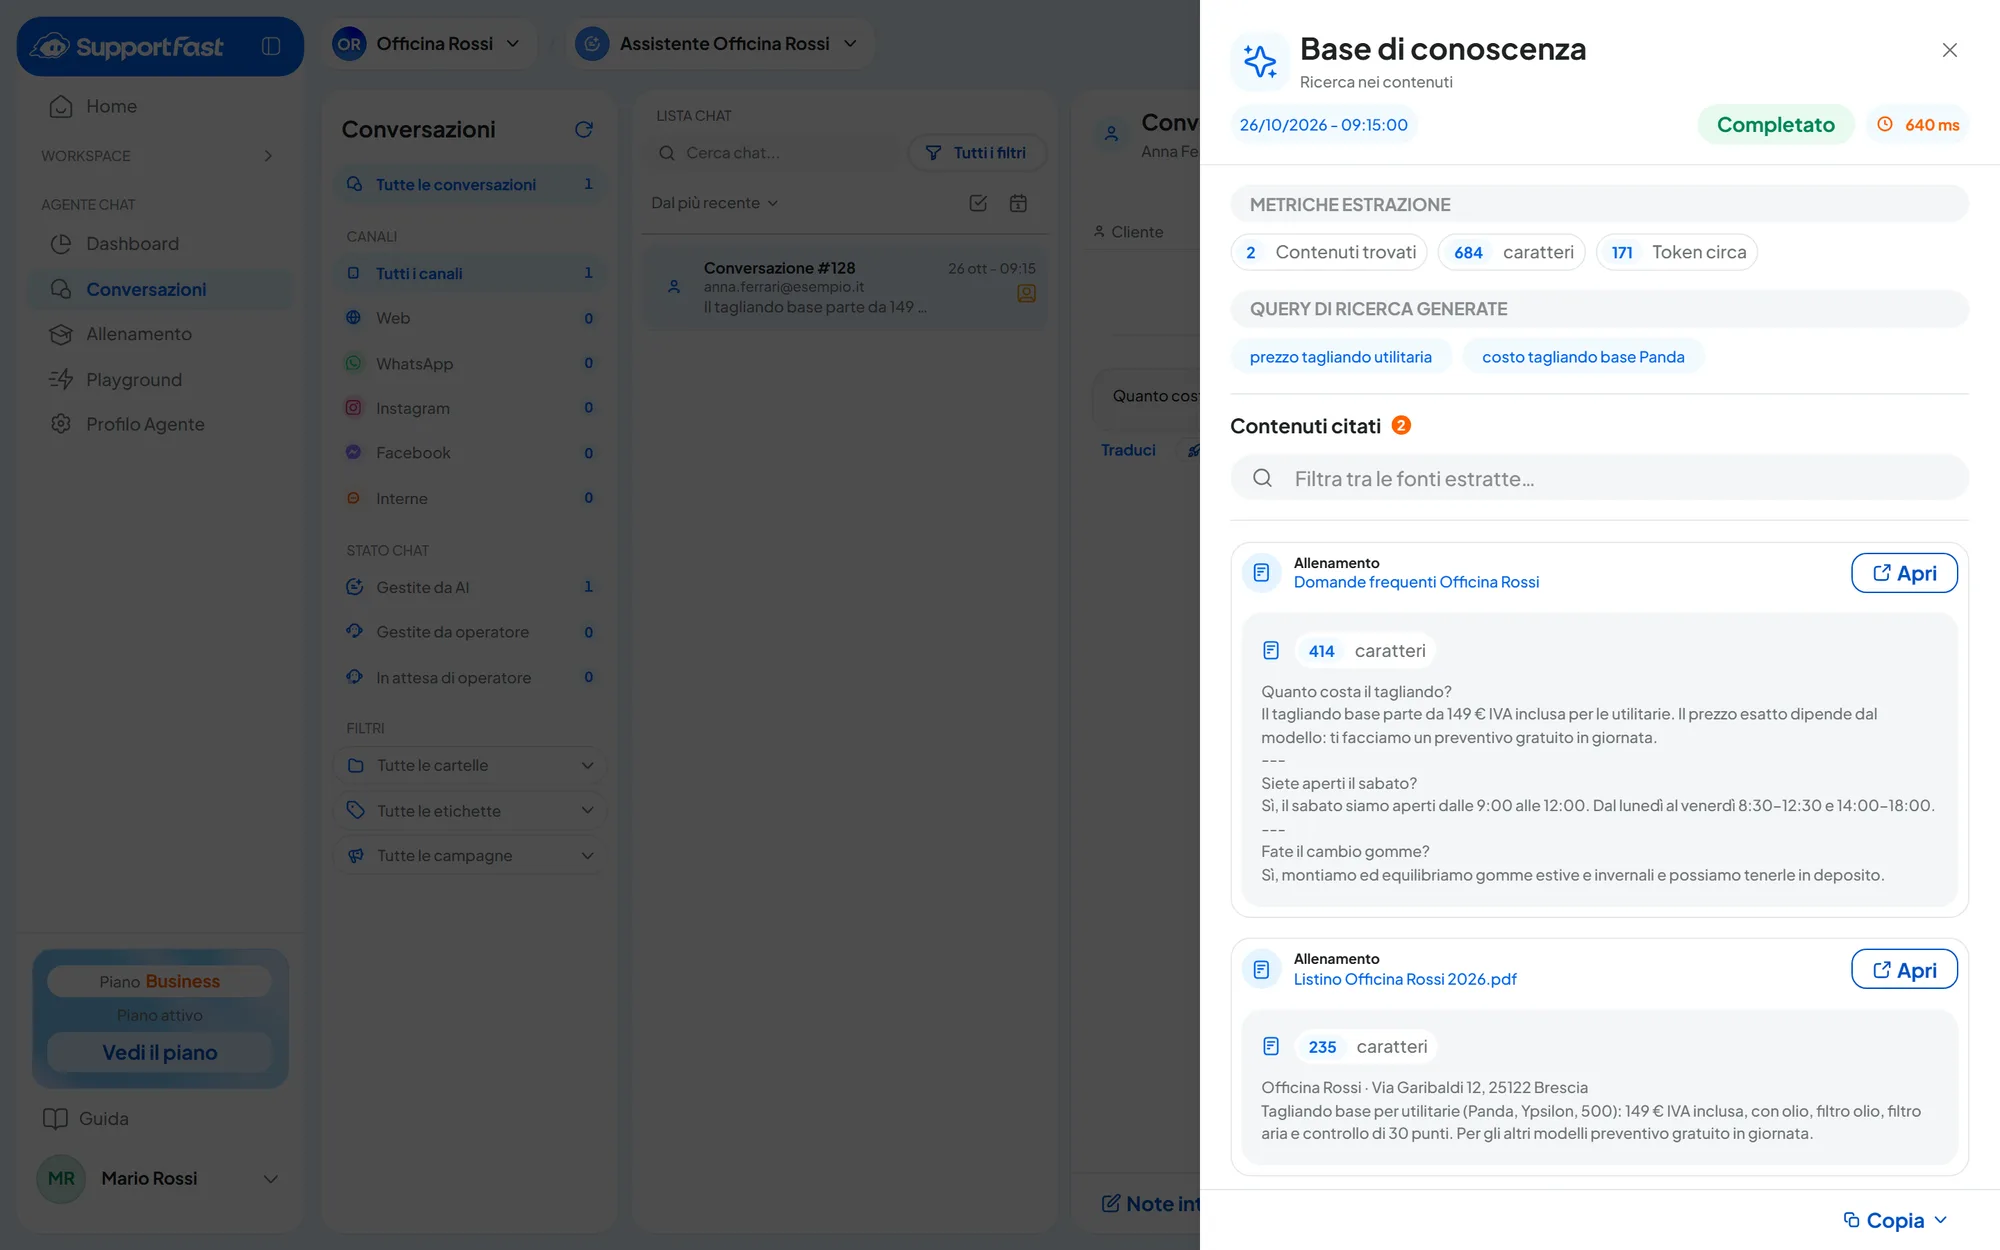Select the WhatsApp channel filter
The height and width of the screenshot is (1250, 2000).
[x=470, y=363]
